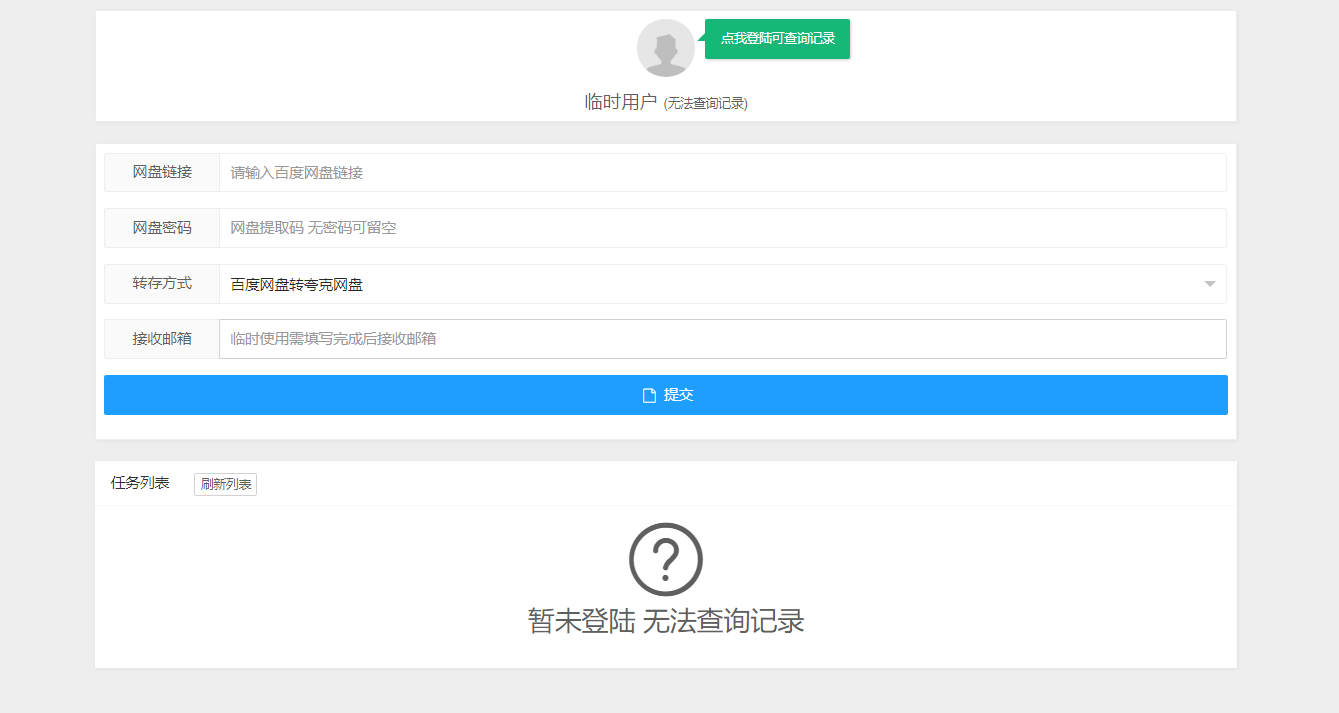The width and height of the screenshot is (1339, 713).
Task: Focus the 网盘密码 extraction code field
Action: coord(722,228)
